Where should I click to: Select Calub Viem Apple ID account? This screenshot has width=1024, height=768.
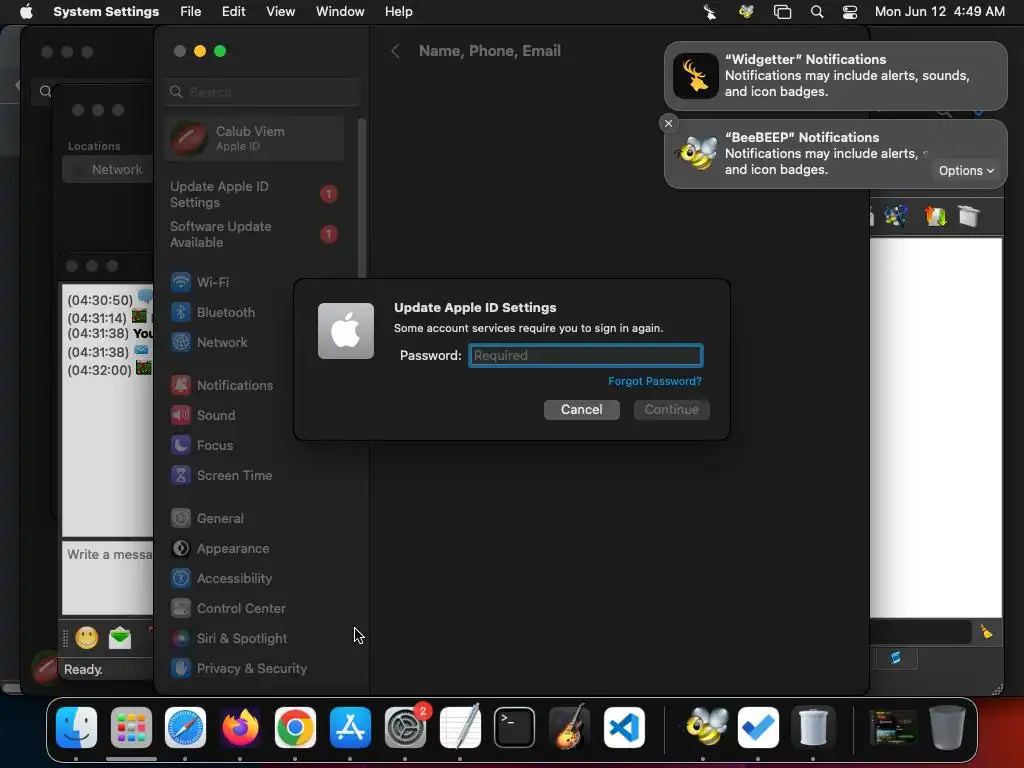(255, 138)
